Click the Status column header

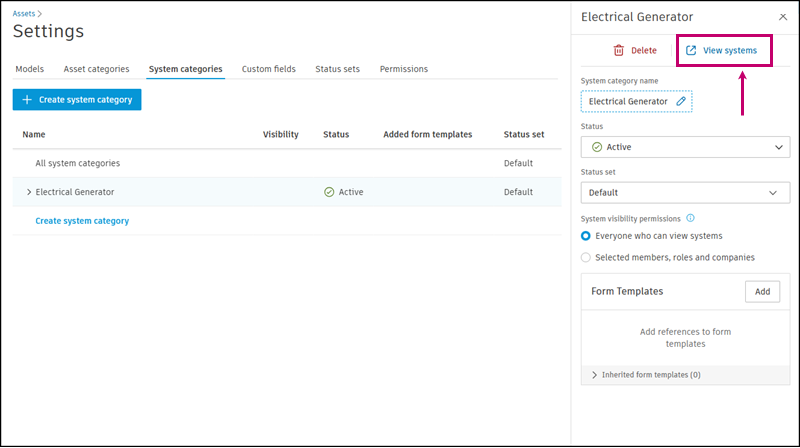pyautogui.click(x=336, y=134)
